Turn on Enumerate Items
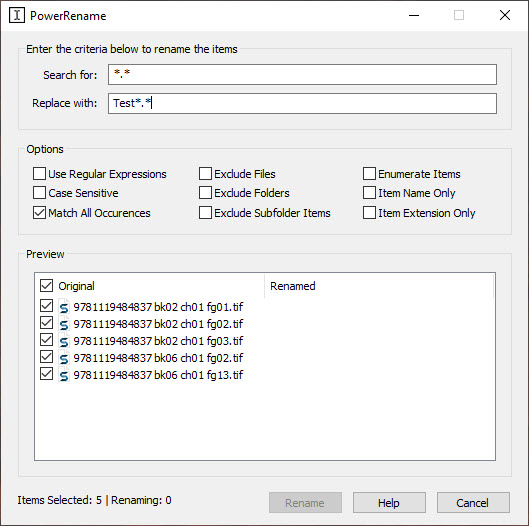This screenshot has width=529, height=526. click(x=369, y=174)
